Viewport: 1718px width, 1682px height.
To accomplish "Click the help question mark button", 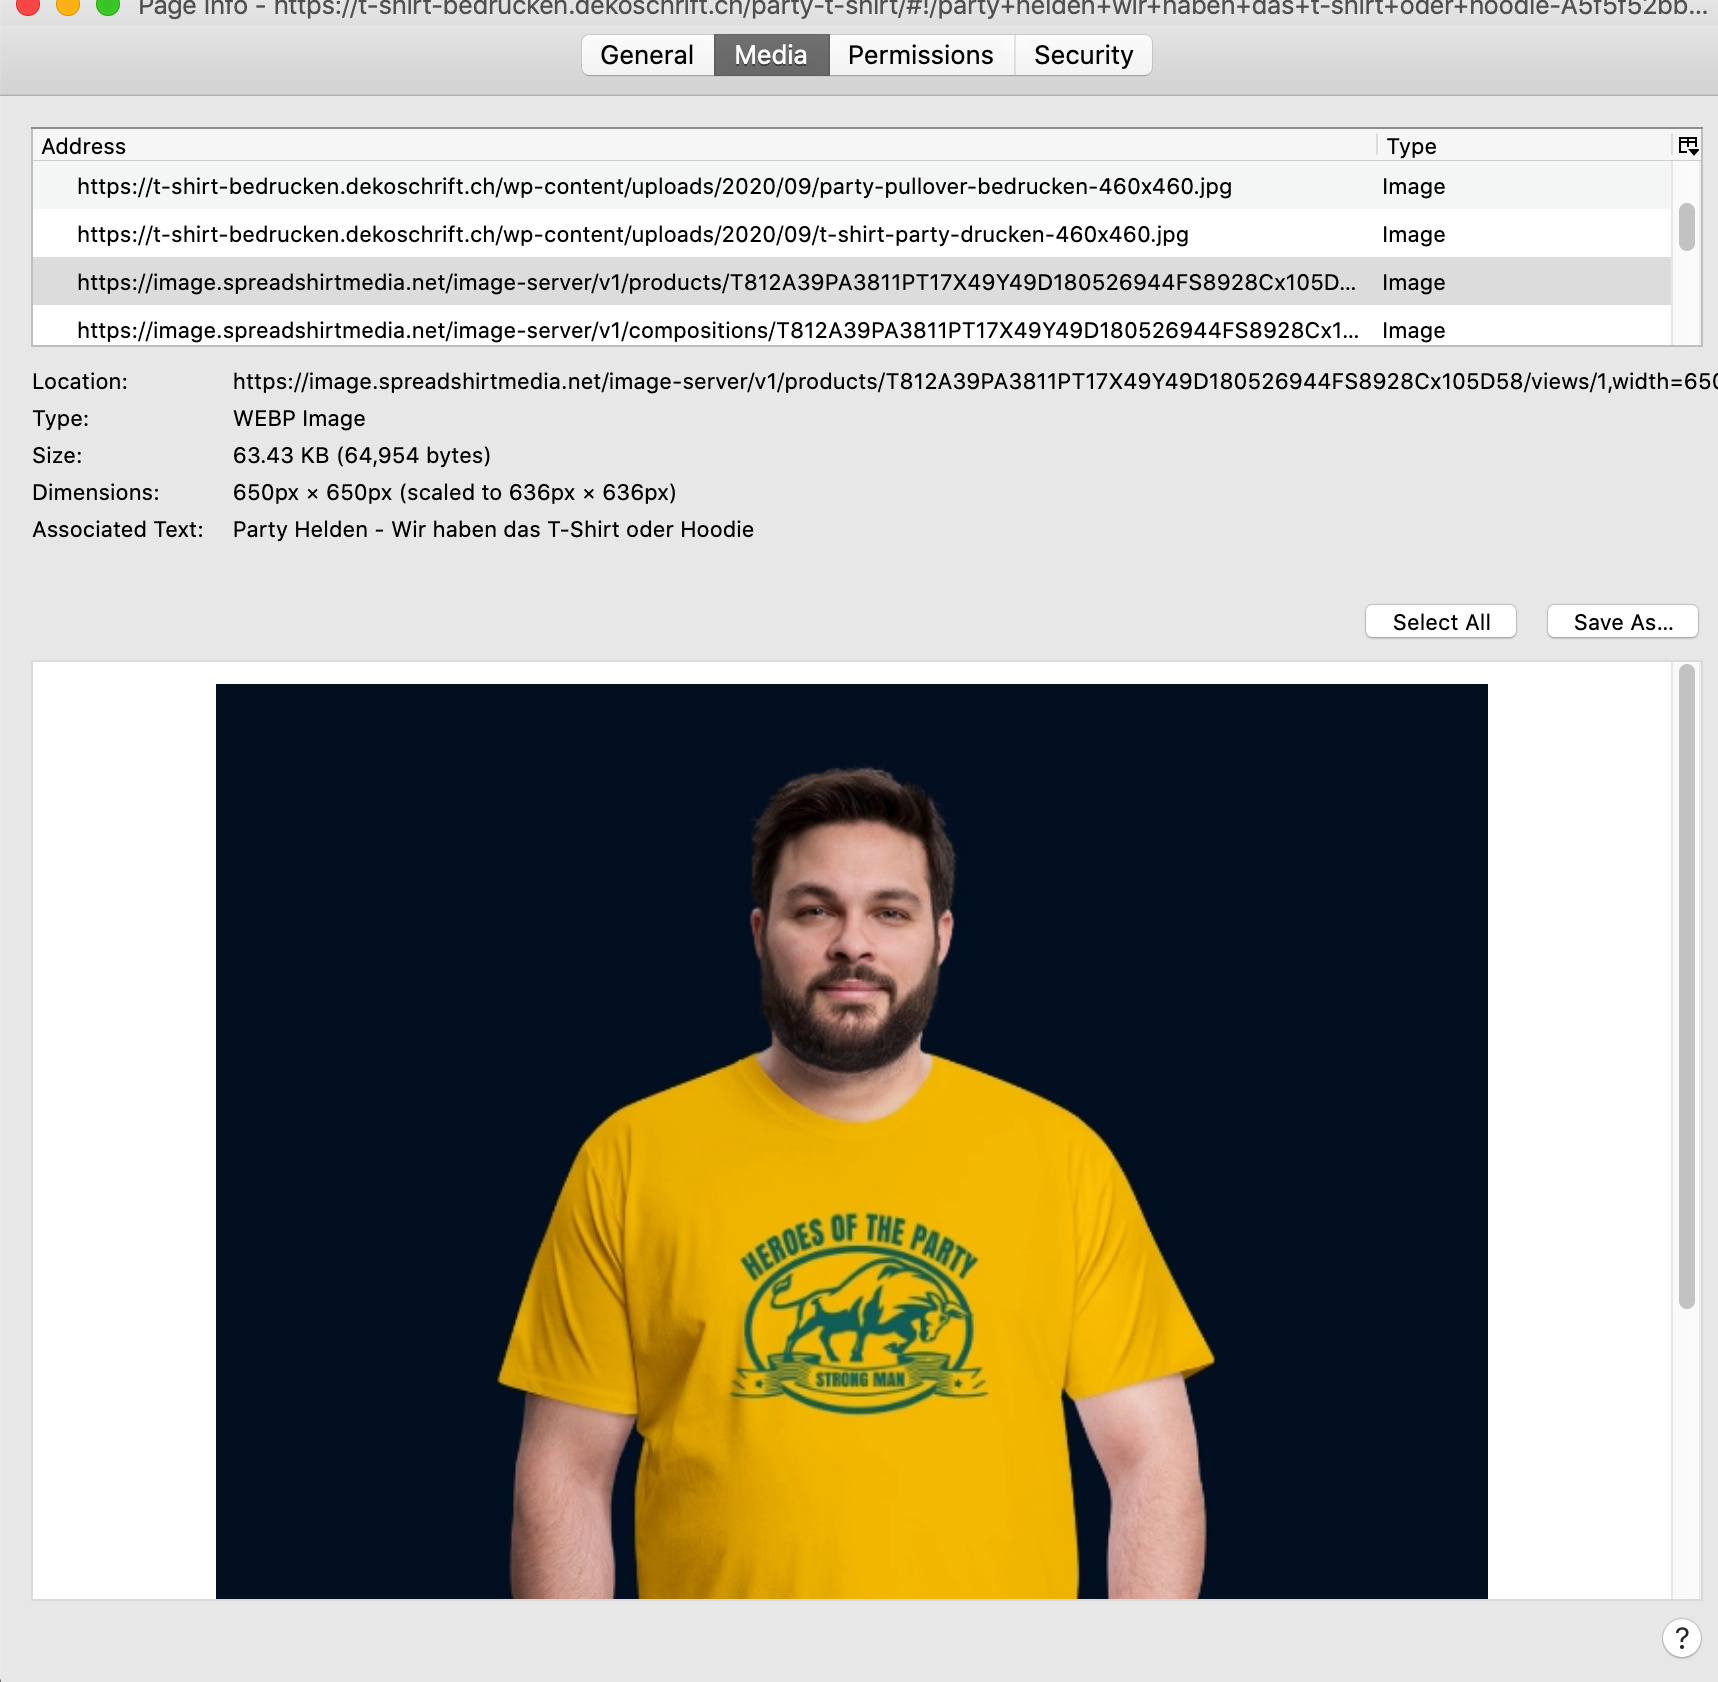I will (1681, 1638).
